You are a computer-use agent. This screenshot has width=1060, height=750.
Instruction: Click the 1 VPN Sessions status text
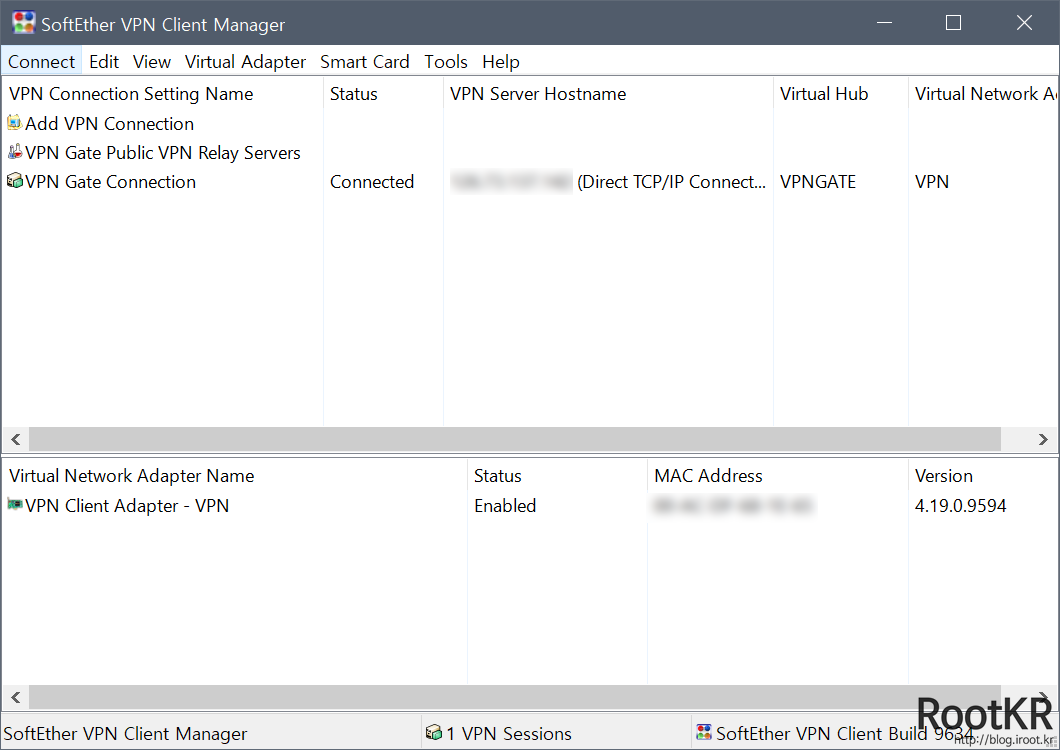click(508, 734)
